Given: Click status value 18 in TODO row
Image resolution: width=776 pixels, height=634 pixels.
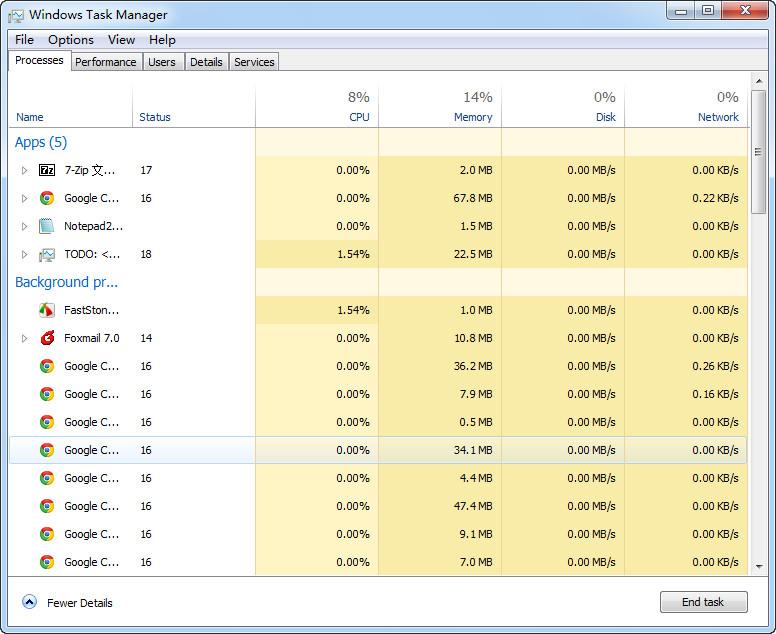Looking at the screenshot, I should (x=146, y=254).
